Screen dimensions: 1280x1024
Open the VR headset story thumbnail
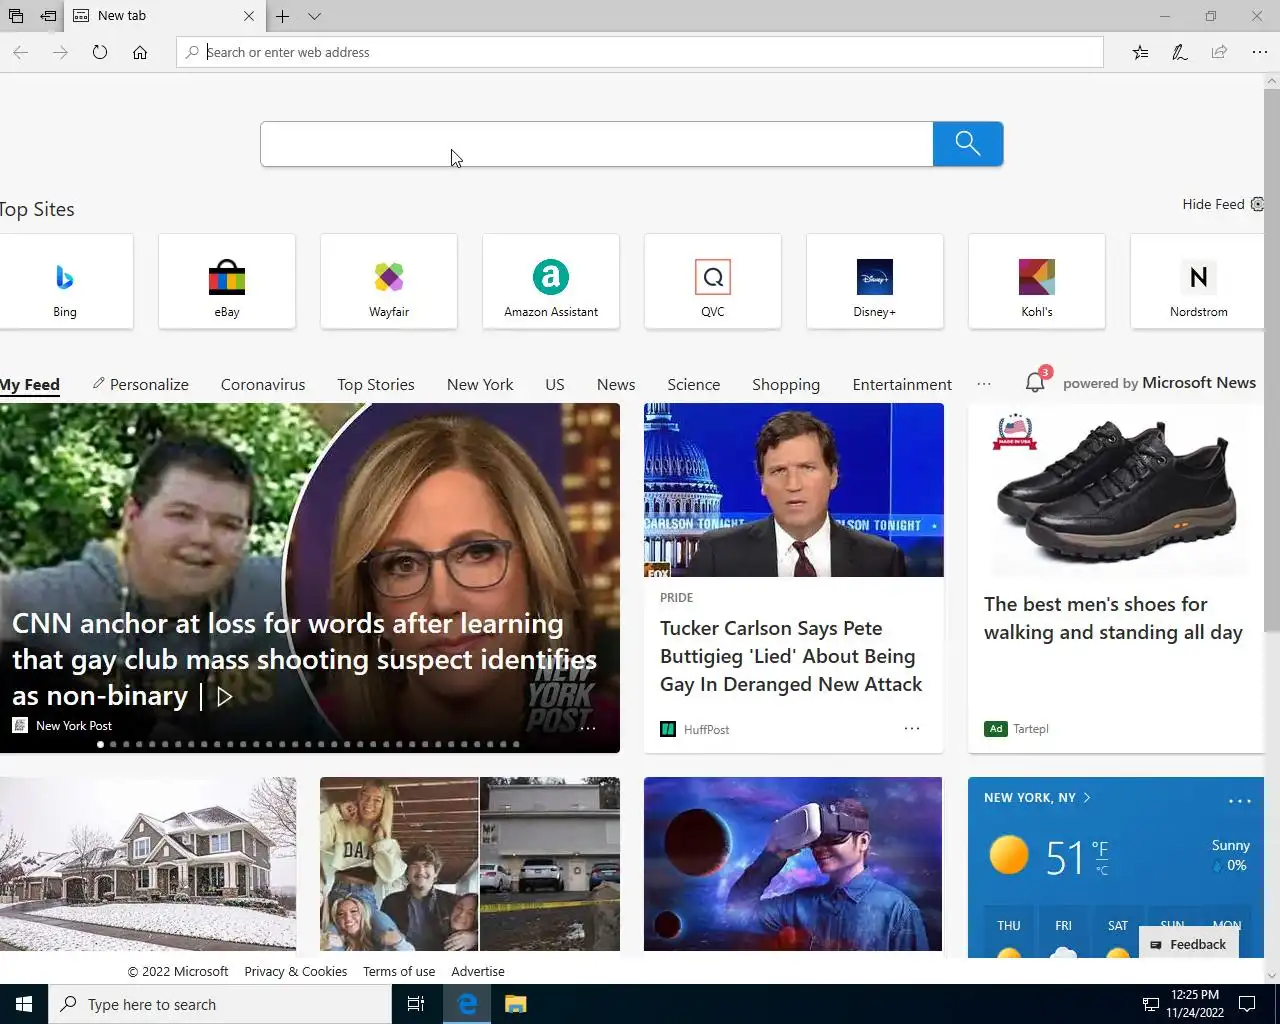[793, 864]
